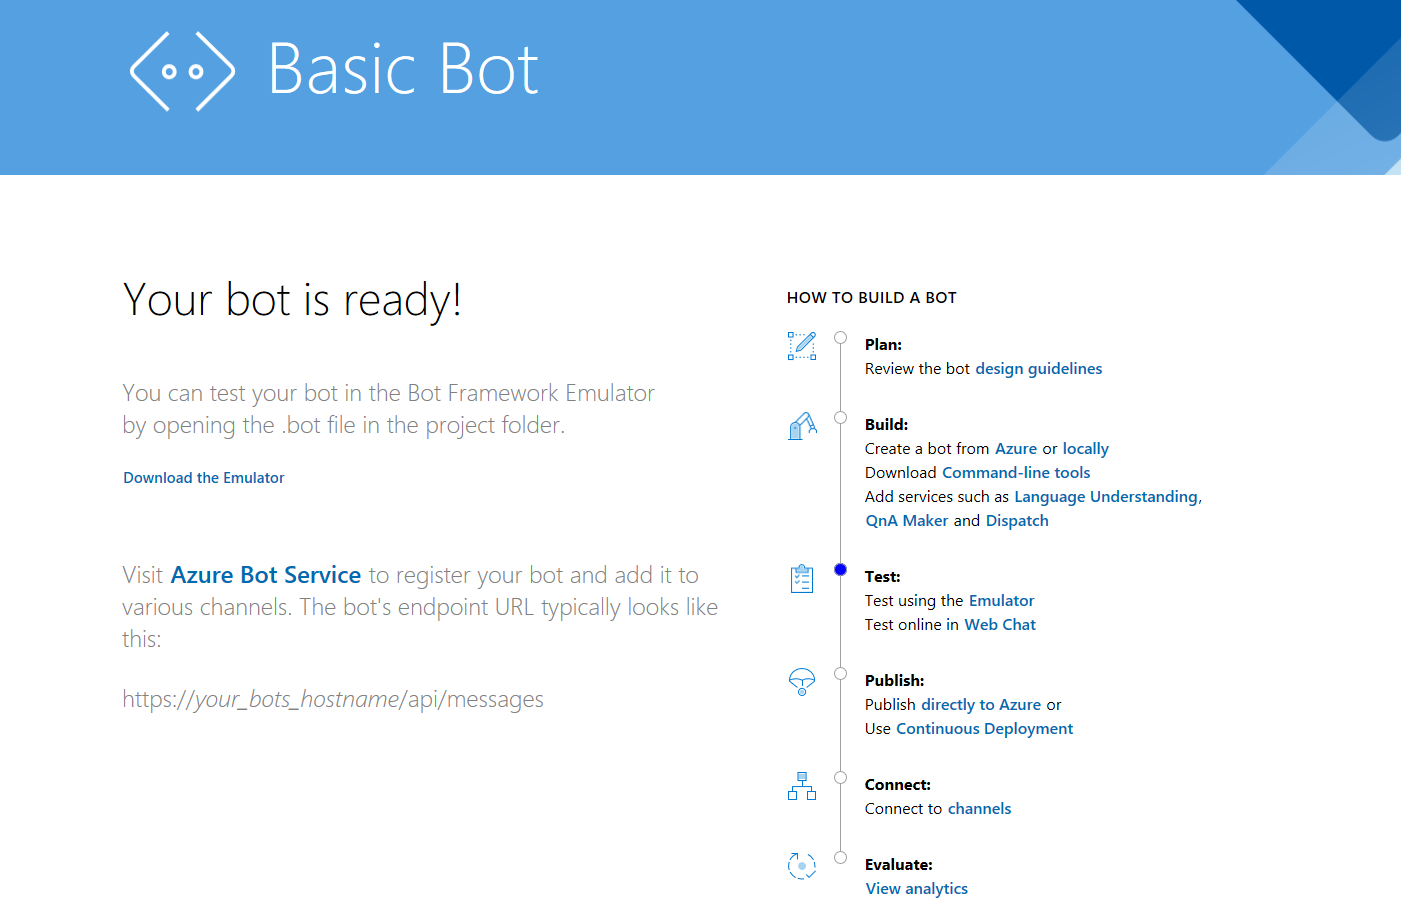Image resolution: width=1401 pixels, height=918 pixels.
Task: Open the Continuous Deployment link
Action: 985,729
